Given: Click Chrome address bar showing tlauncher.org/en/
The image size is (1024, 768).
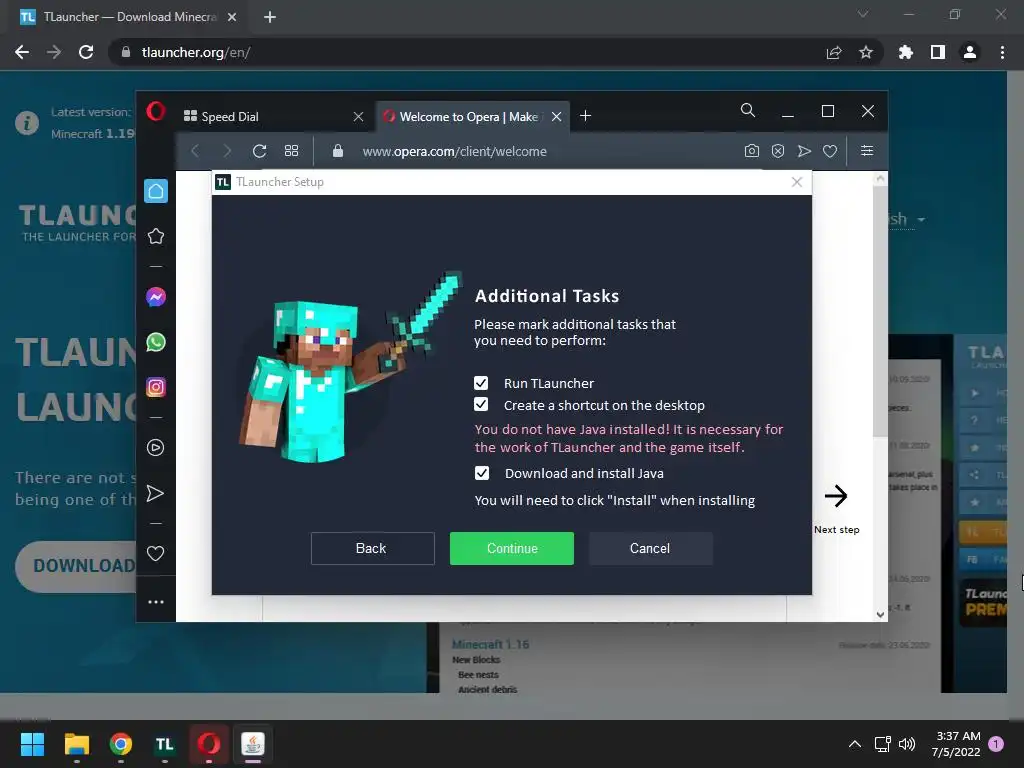Looking at the screenshot, I should pyautogui.click(x=195, y=52).
